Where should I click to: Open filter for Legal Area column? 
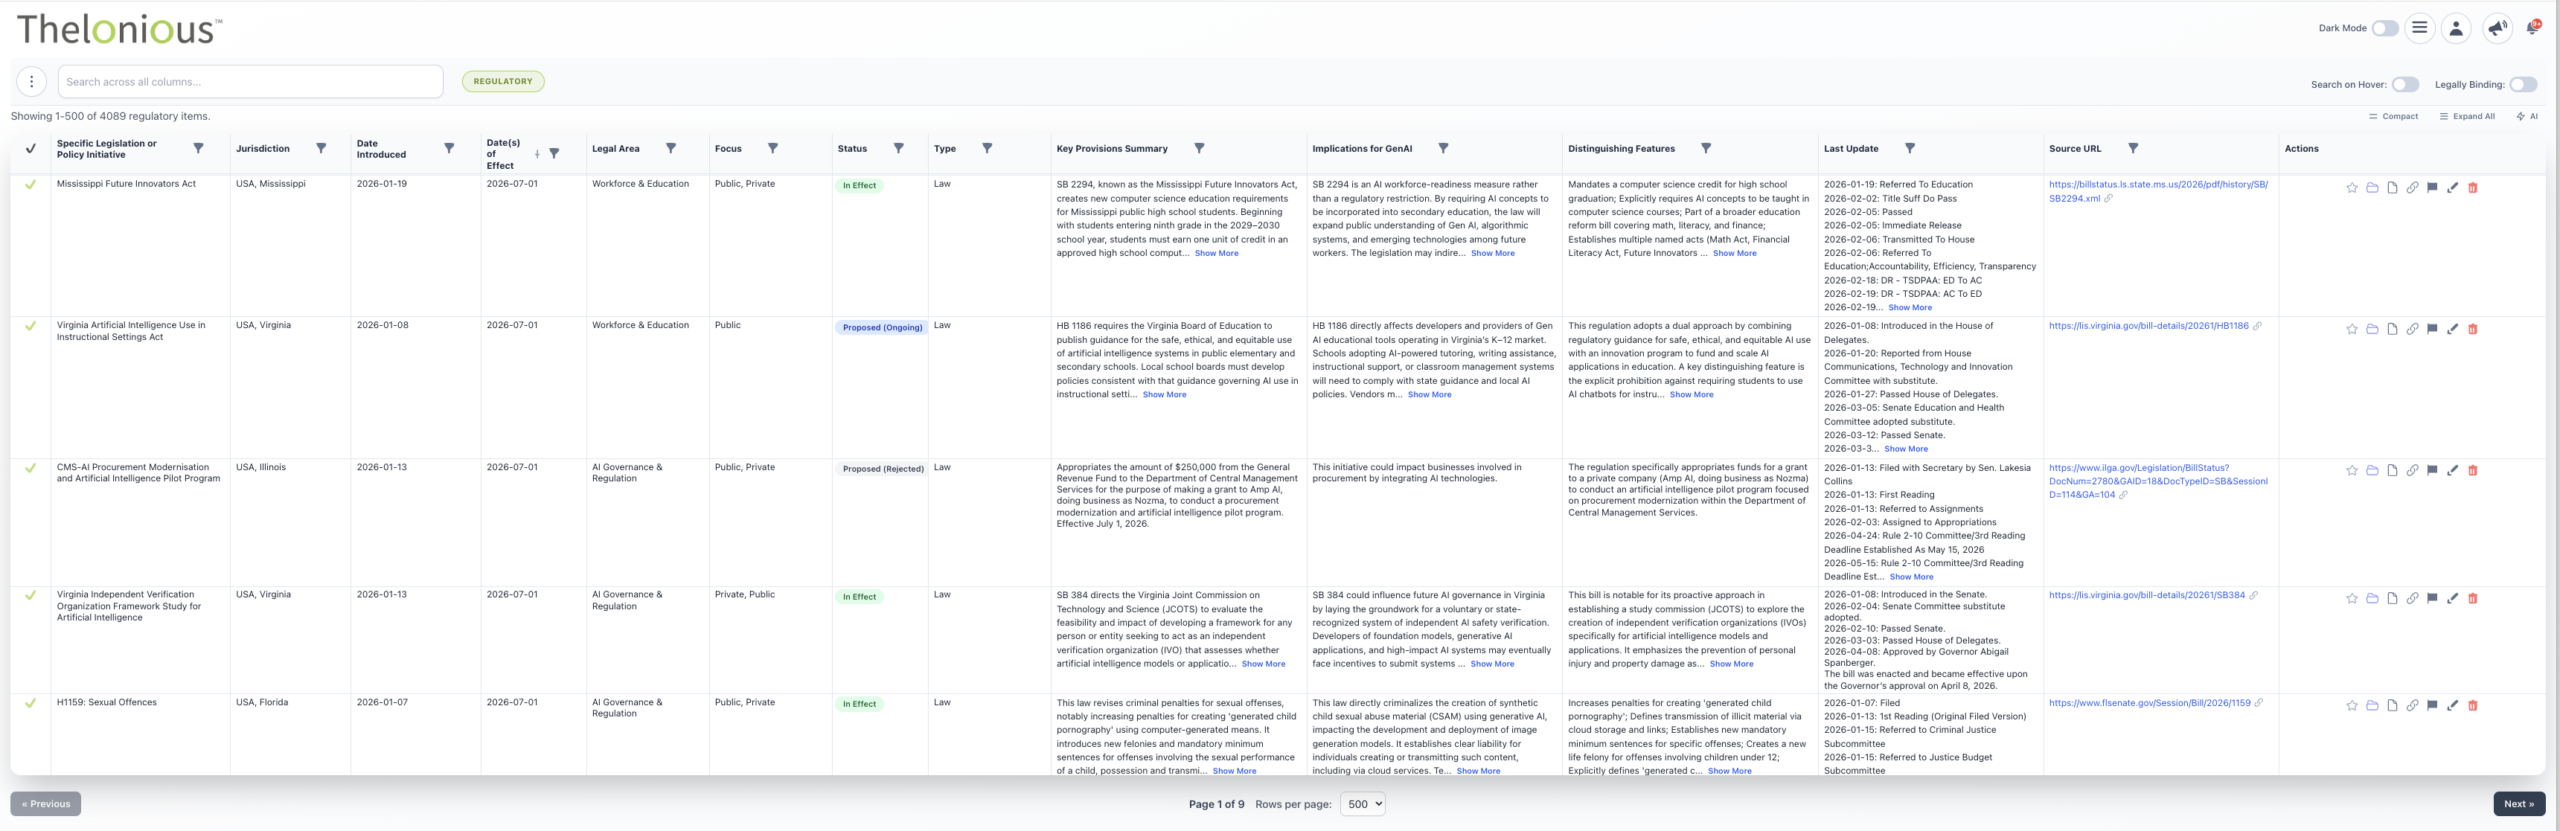(671, 149)
